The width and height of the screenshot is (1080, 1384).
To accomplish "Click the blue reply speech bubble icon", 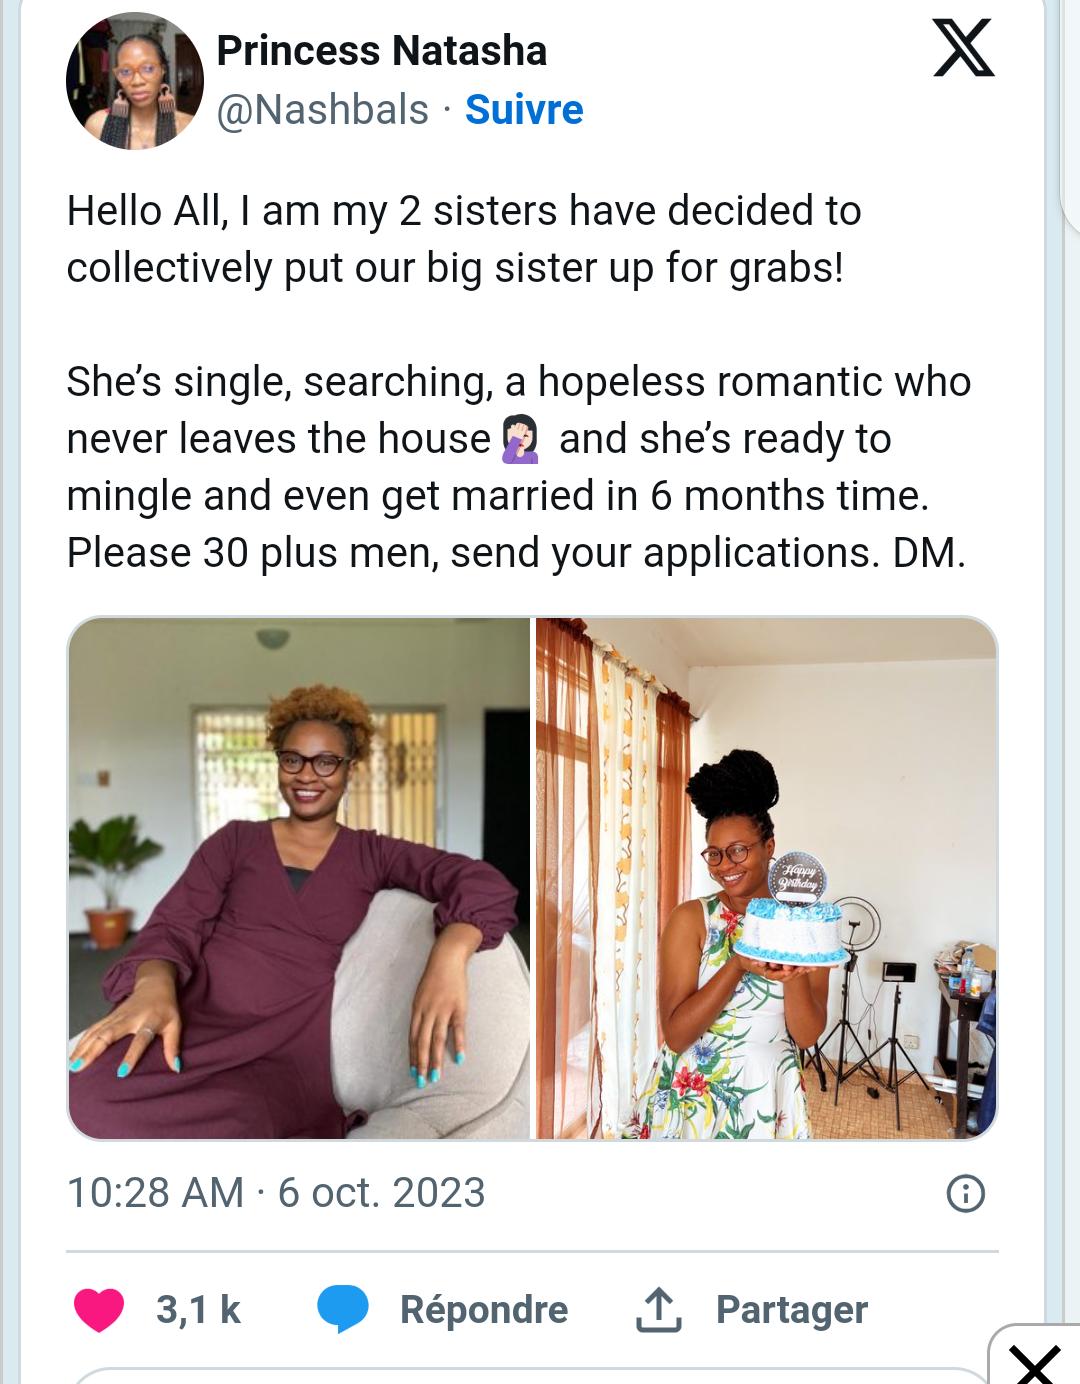I will tap(342, 1309).
